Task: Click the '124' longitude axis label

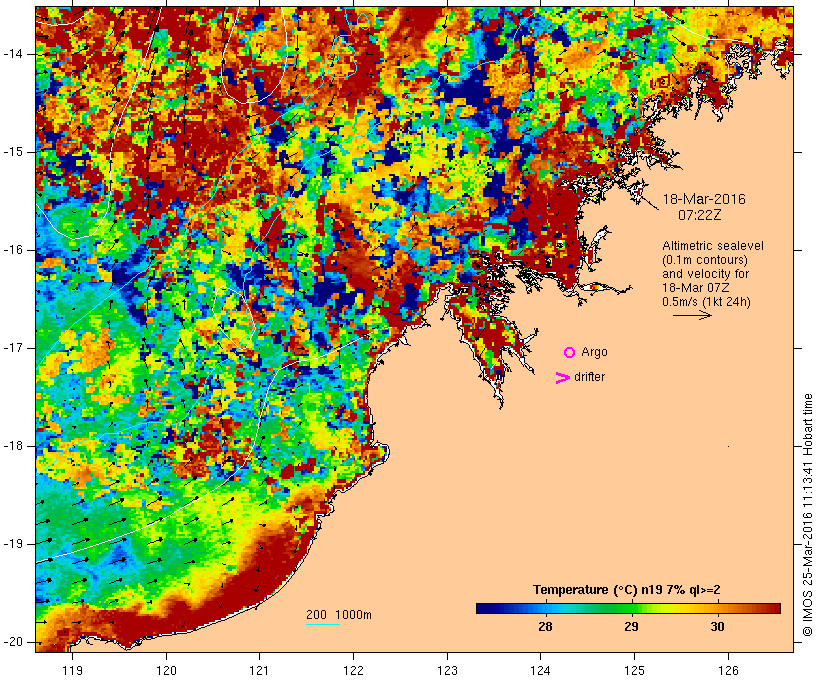Action: 541,670
